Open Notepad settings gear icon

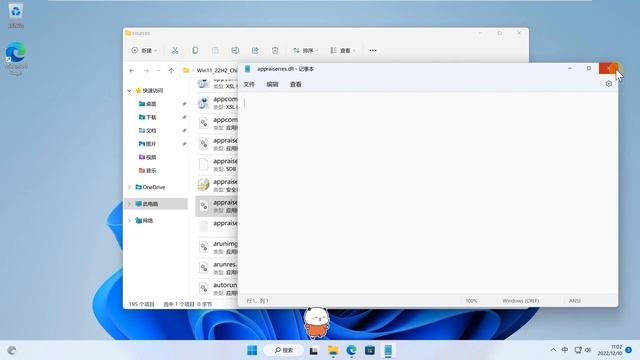click(x=609, y=84)
